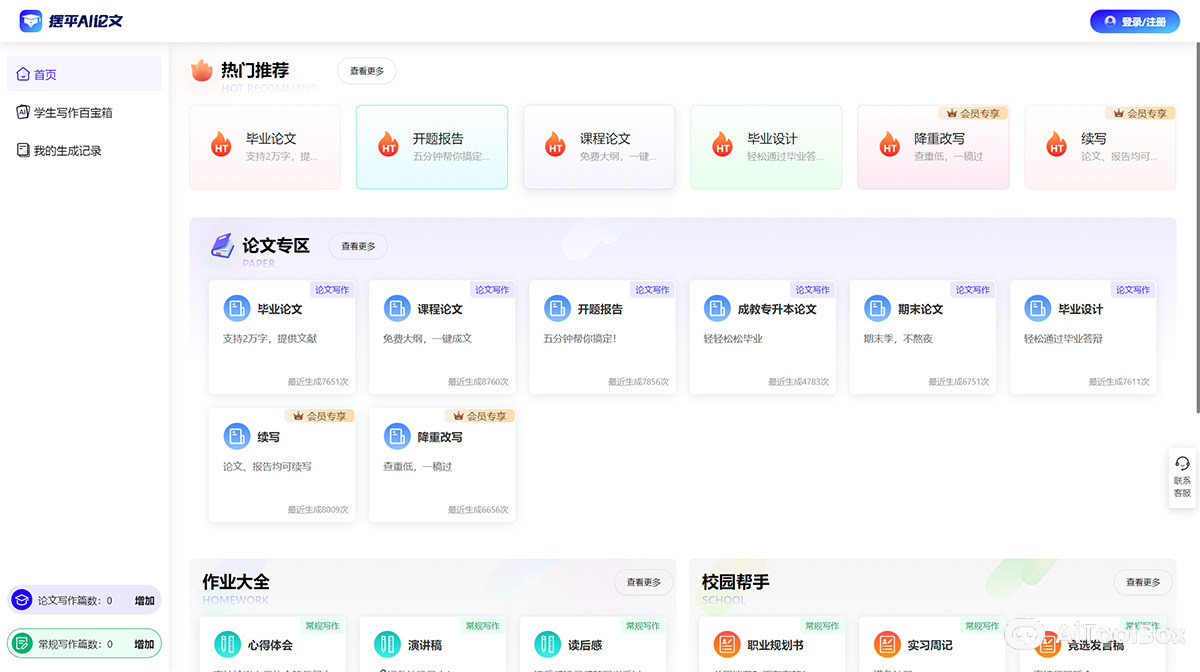Click the 登录/注册 button
1200x672 pixels.
pyautogui.click(x=1134, y=21)
